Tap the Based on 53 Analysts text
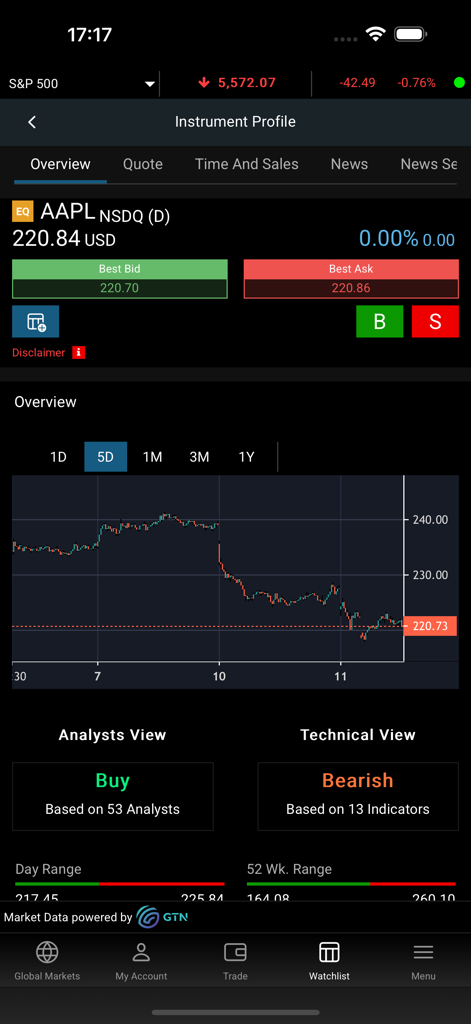Image resolution: width=471 pixels, height=1024 pixels. 112,809
